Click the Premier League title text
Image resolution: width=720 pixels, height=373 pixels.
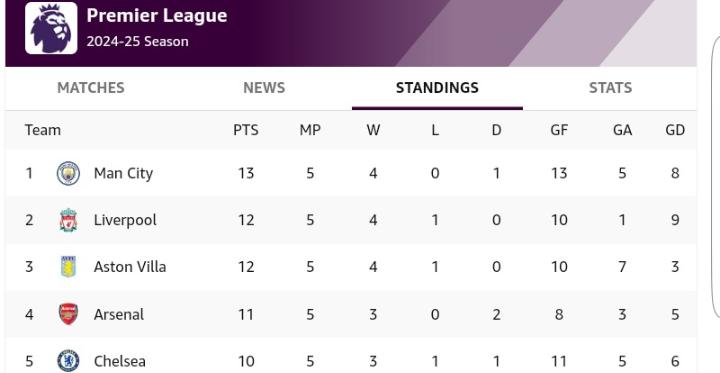[157, 16]
